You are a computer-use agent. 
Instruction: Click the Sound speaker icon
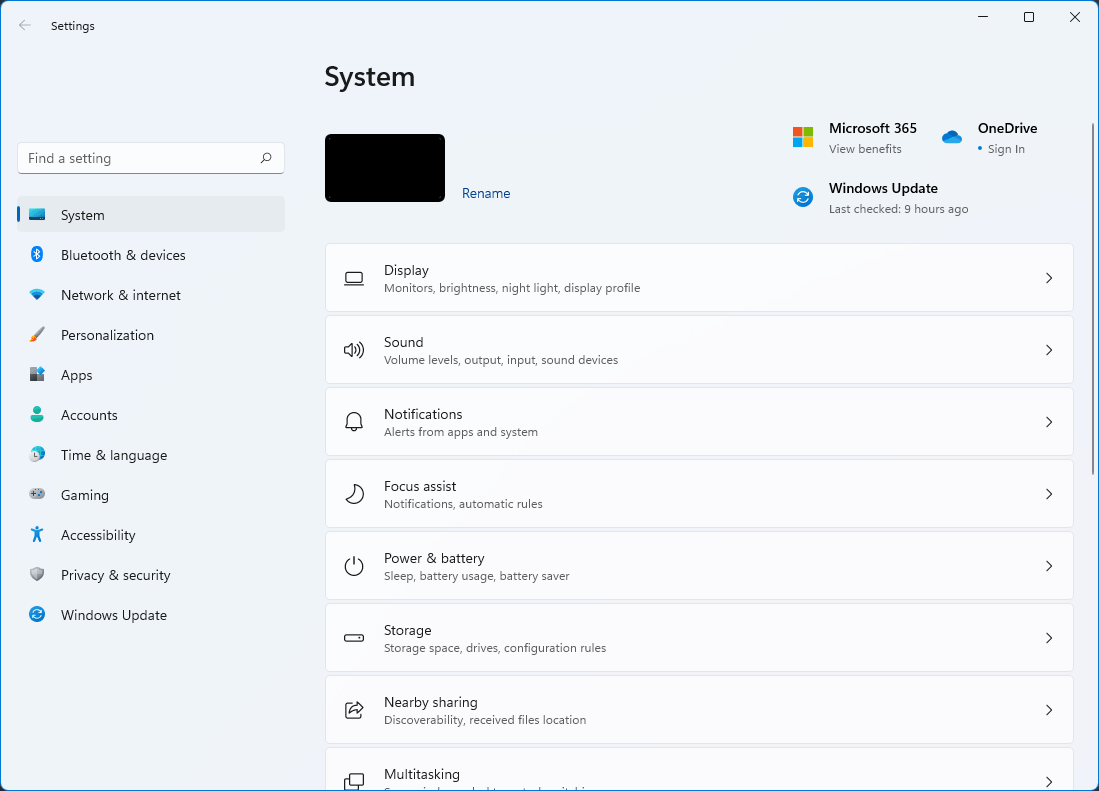(354, 350)
